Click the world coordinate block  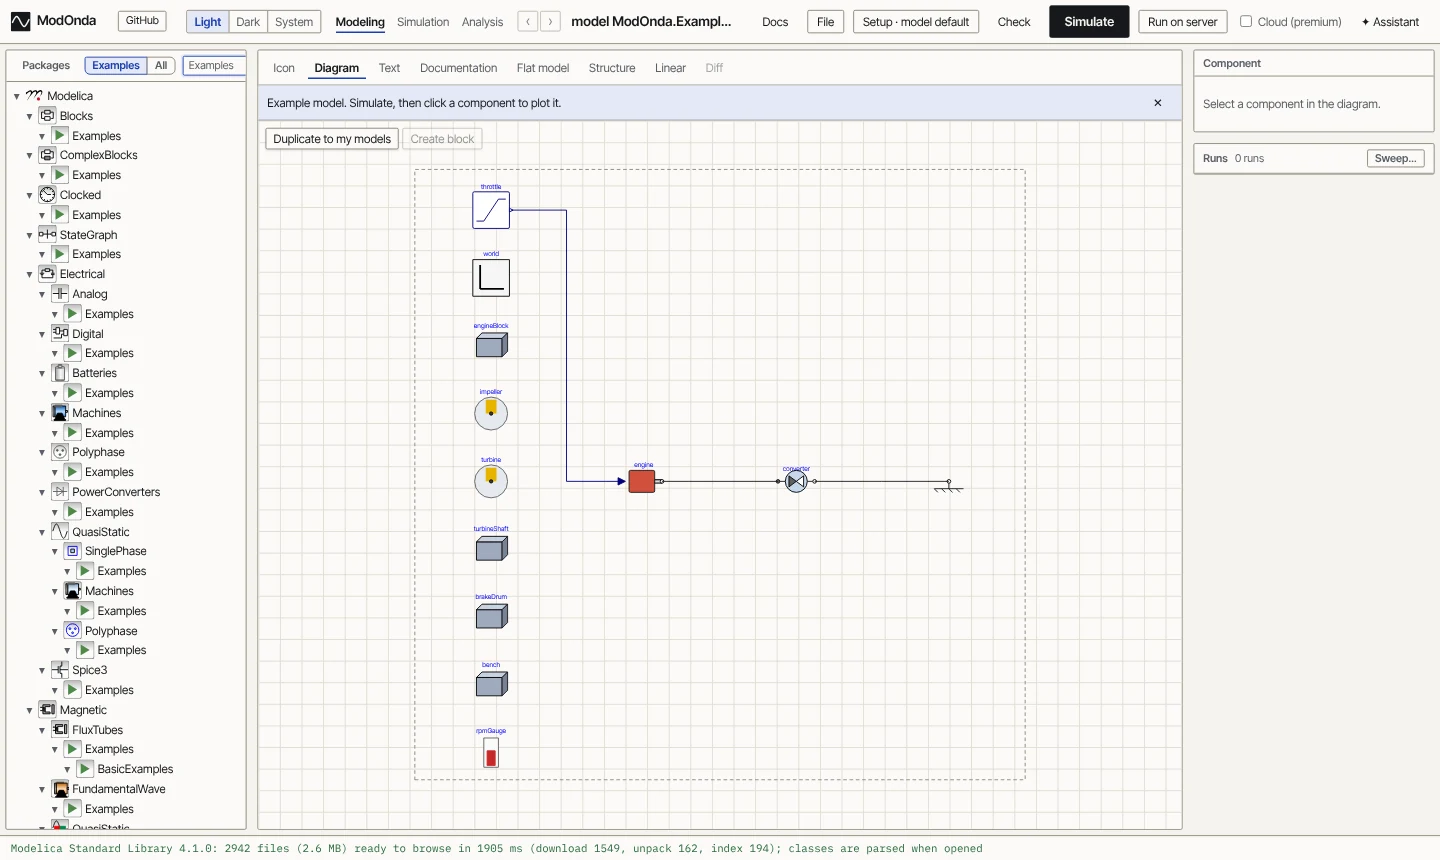tap(491, 278)
